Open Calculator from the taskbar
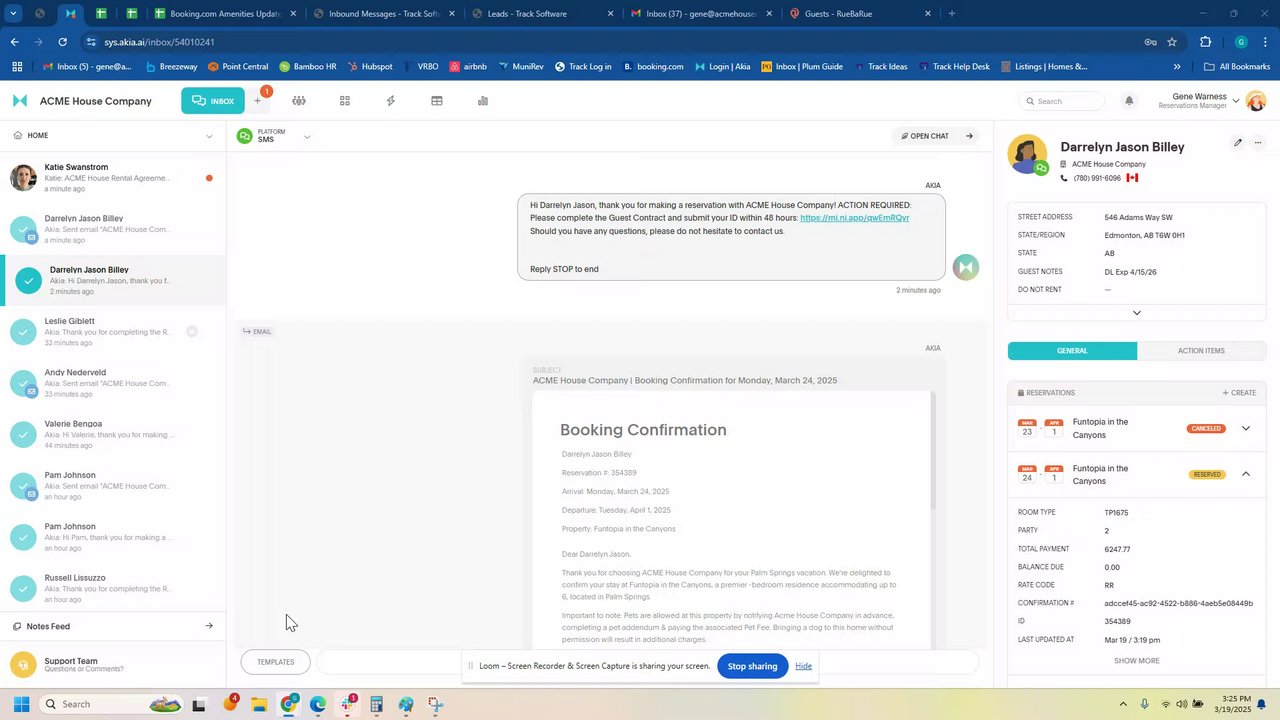The height and width of the screenshot is (720, 1280). (x=376, y=704)
